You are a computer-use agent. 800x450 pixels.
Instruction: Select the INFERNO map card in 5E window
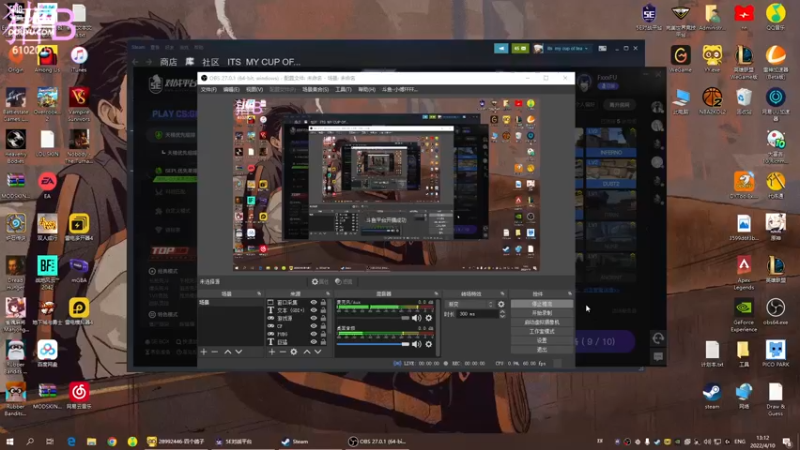coord(611,142)
